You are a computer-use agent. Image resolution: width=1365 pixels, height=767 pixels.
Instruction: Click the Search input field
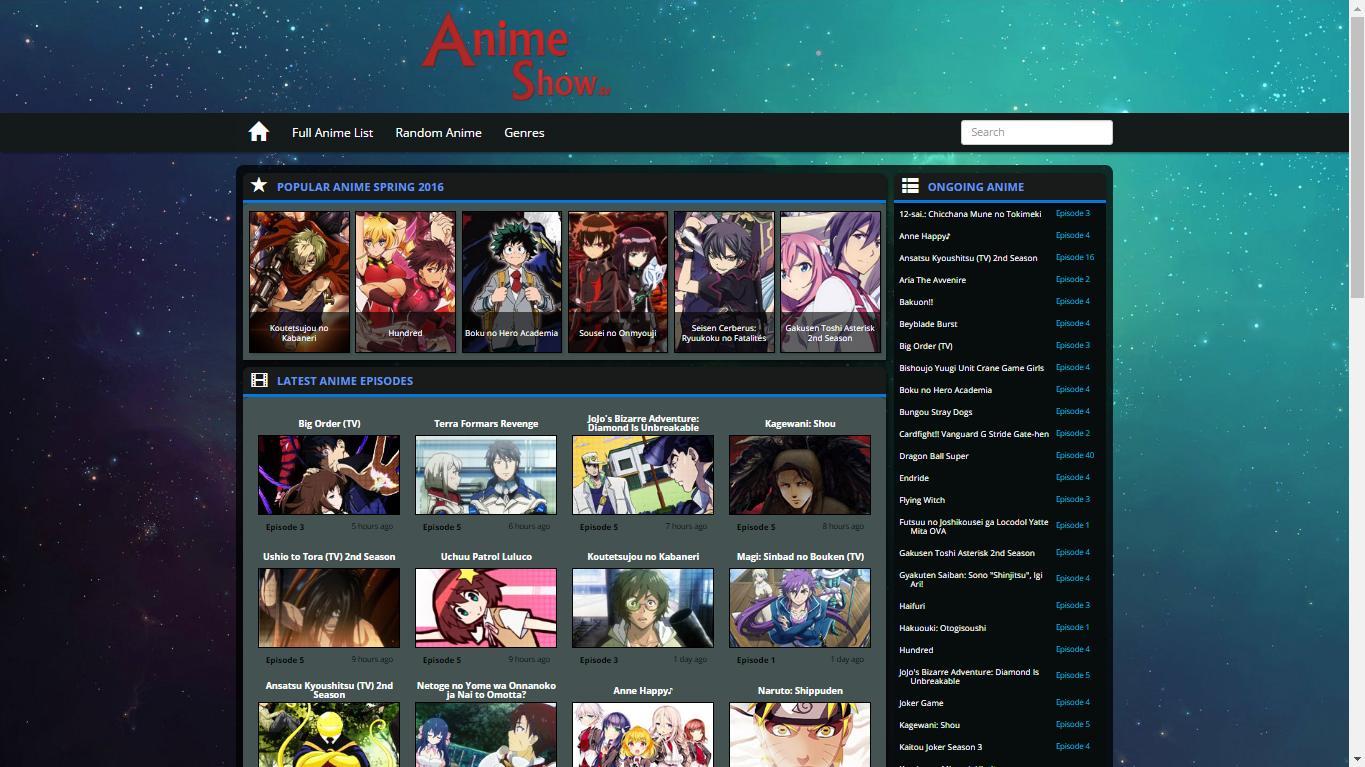tap(1036, 131)
